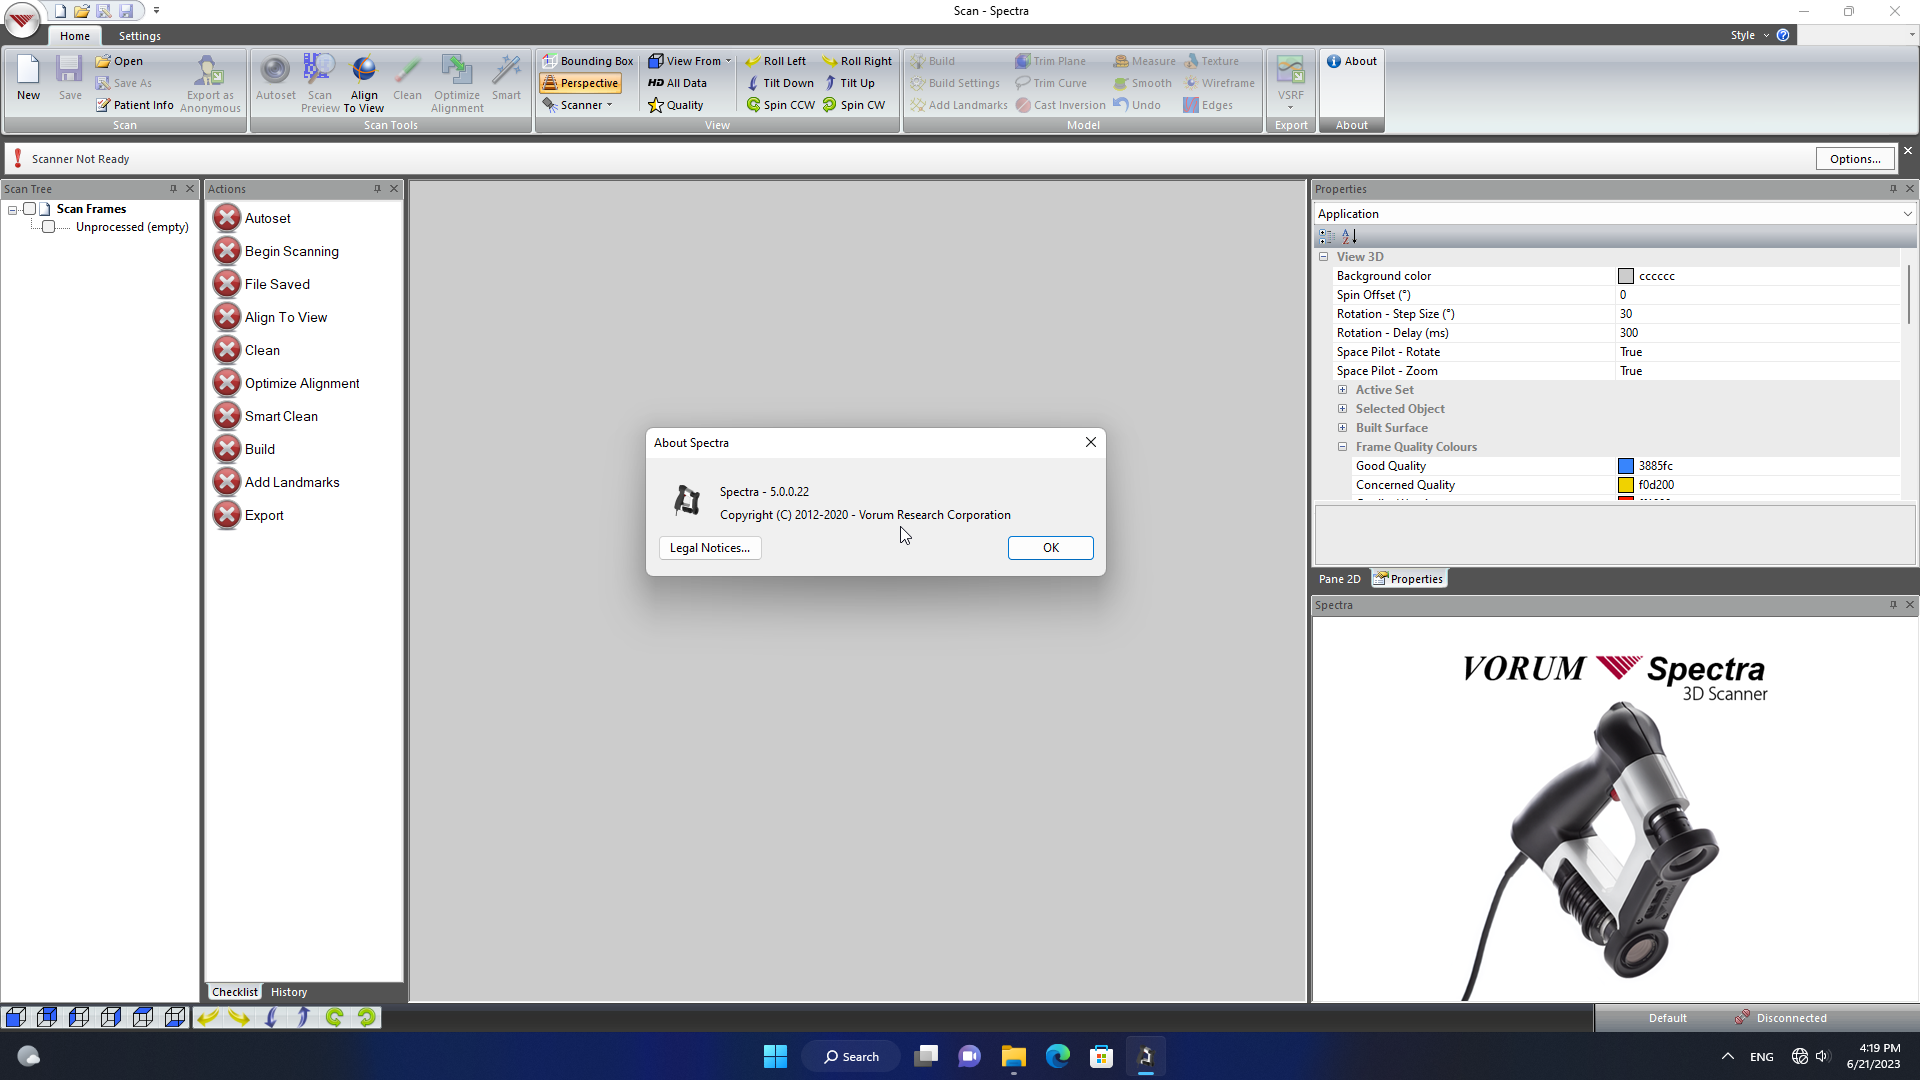Open File Explorer from taskbar
The width and height of the screenshot is (1920, 1080).
tap(1013, 1056)
